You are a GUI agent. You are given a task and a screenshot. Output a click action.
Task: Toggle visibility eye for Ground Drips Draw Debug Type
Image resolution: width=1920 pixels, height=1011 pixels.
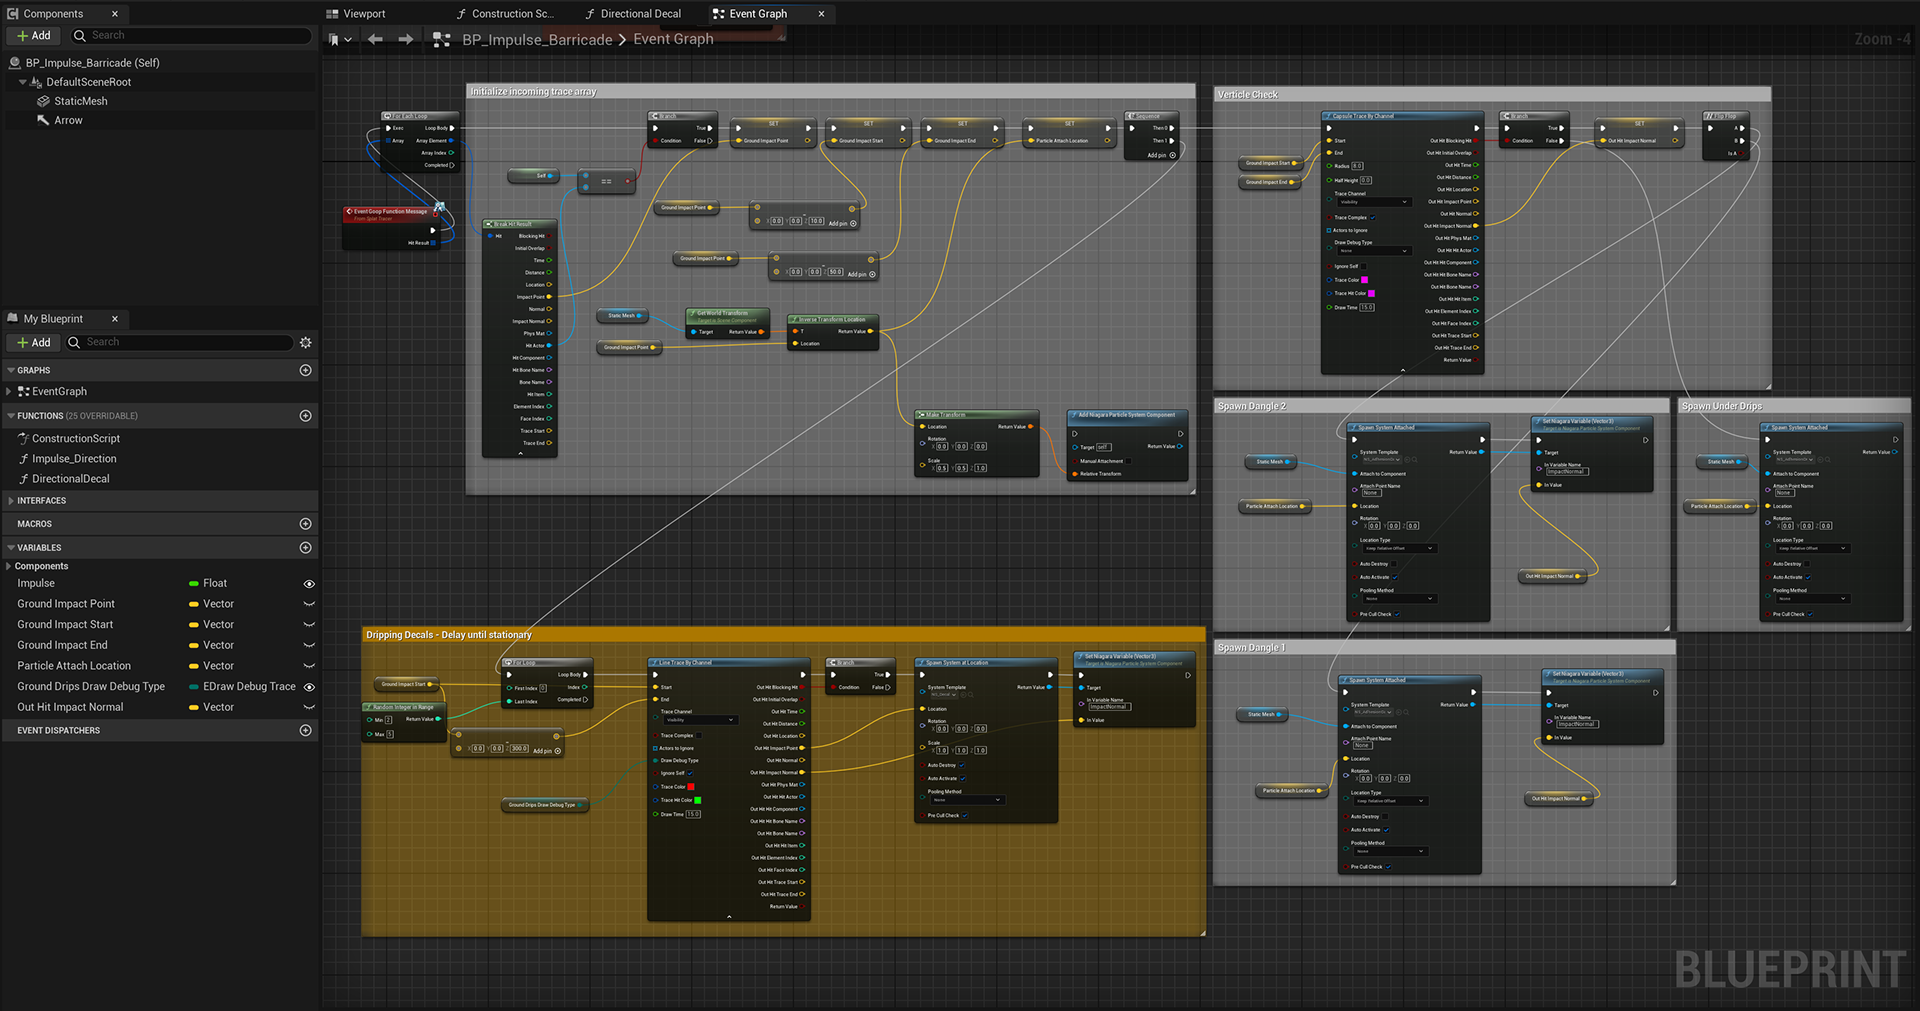pyautogui.click(x=309, y=687)
